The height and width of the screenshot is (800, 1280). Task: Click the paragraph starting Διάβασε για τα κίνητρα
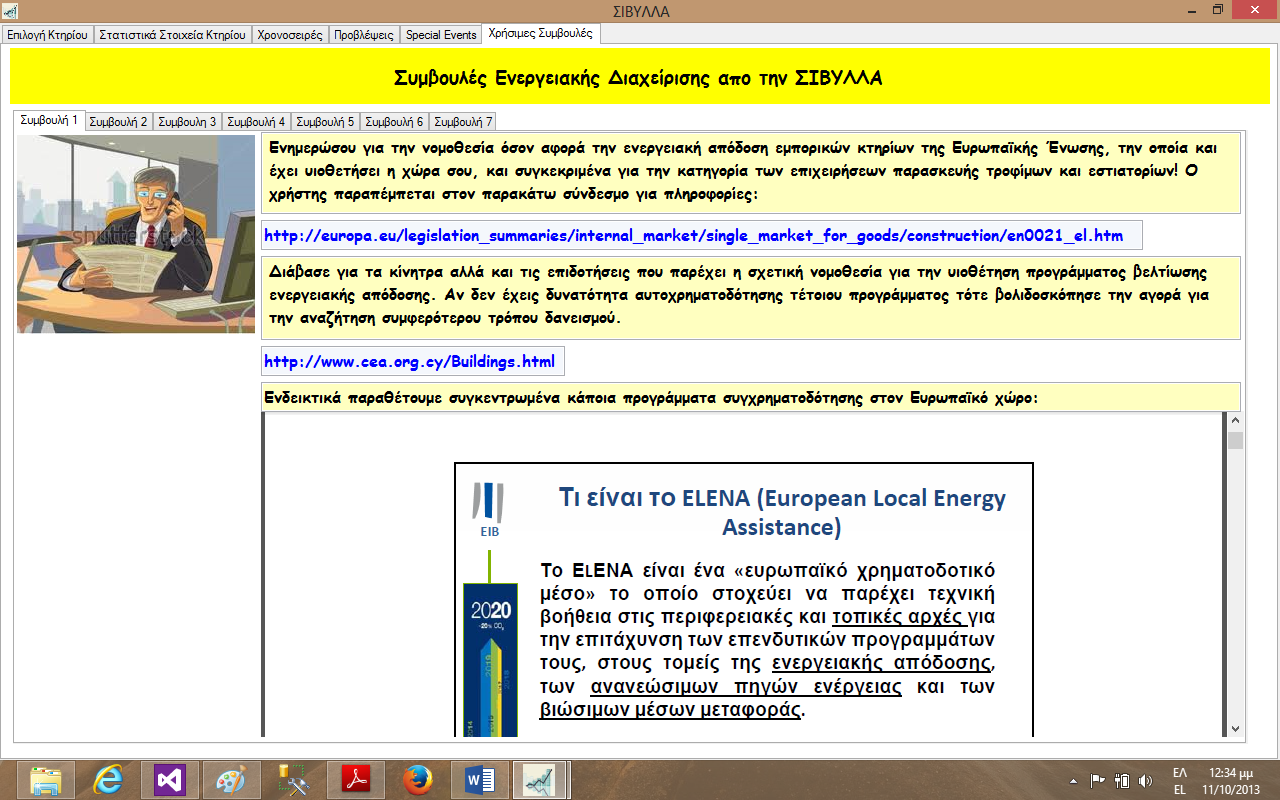click(750, 297)
